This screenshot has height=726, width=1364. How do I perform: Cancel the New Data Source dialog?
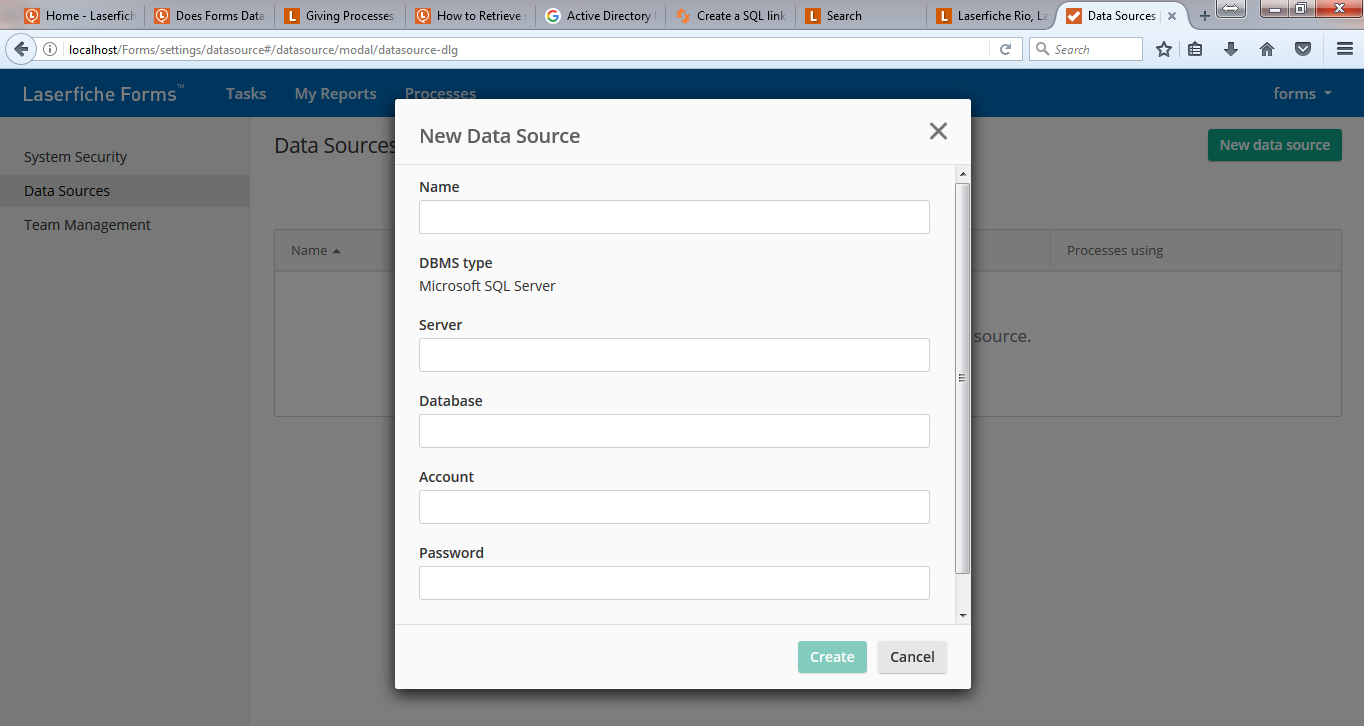pos(912,657)
